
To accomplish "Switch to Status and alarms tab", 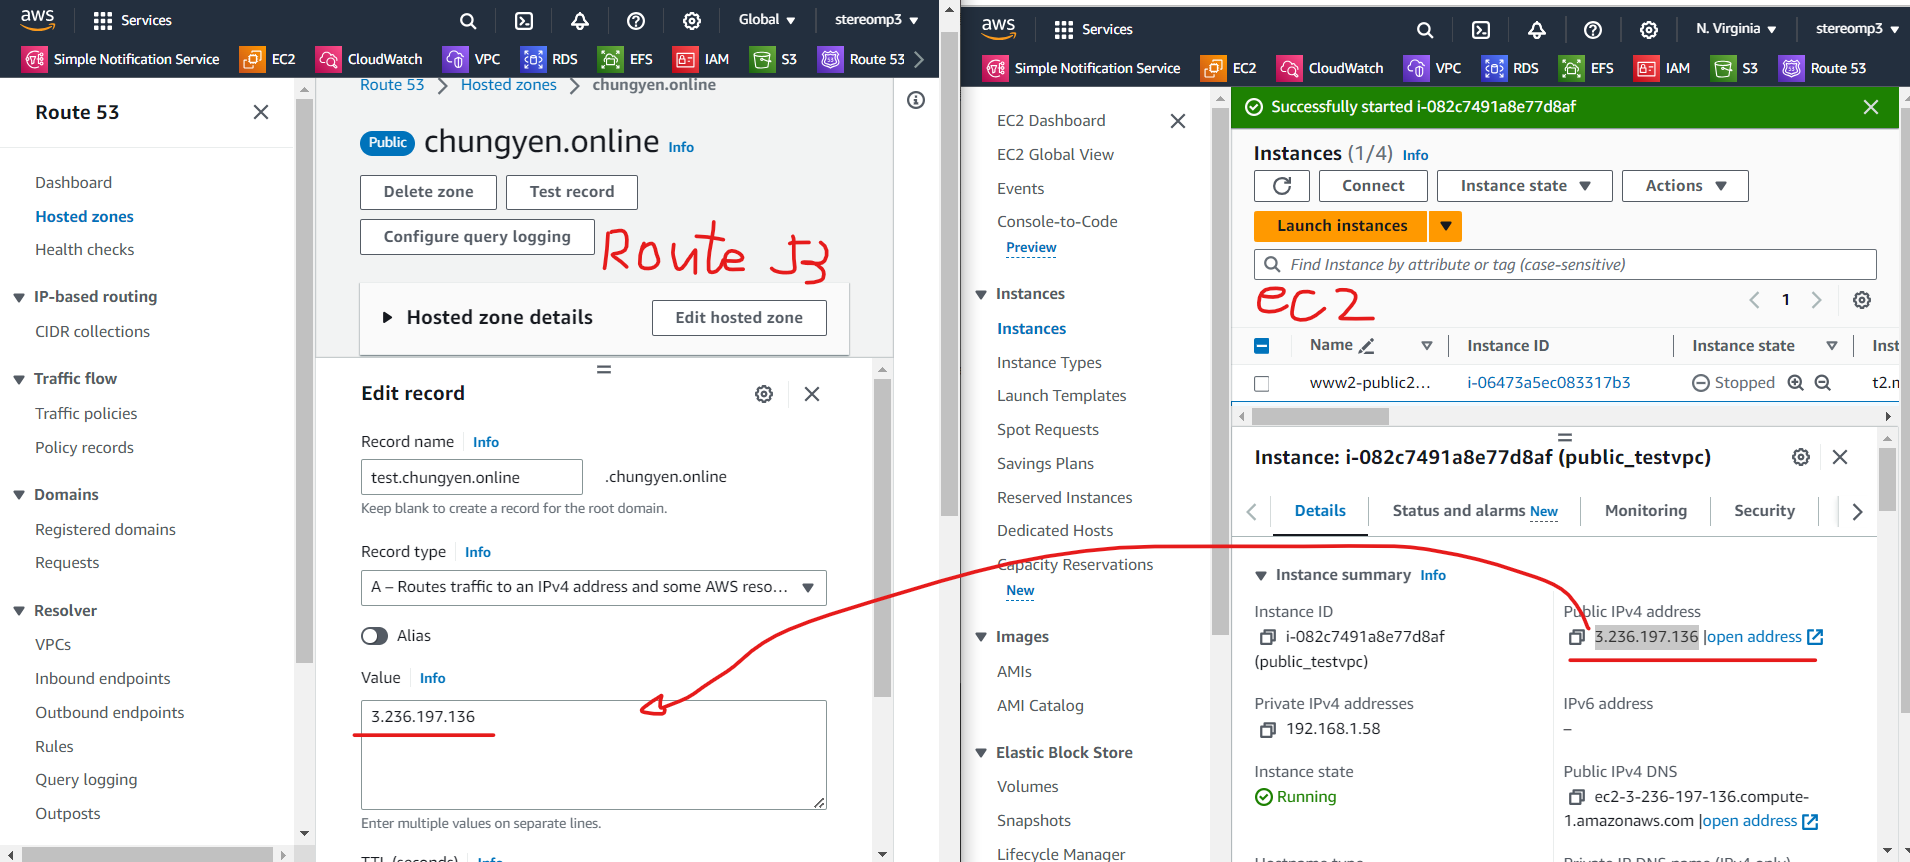I will (x=1475, y=511).
